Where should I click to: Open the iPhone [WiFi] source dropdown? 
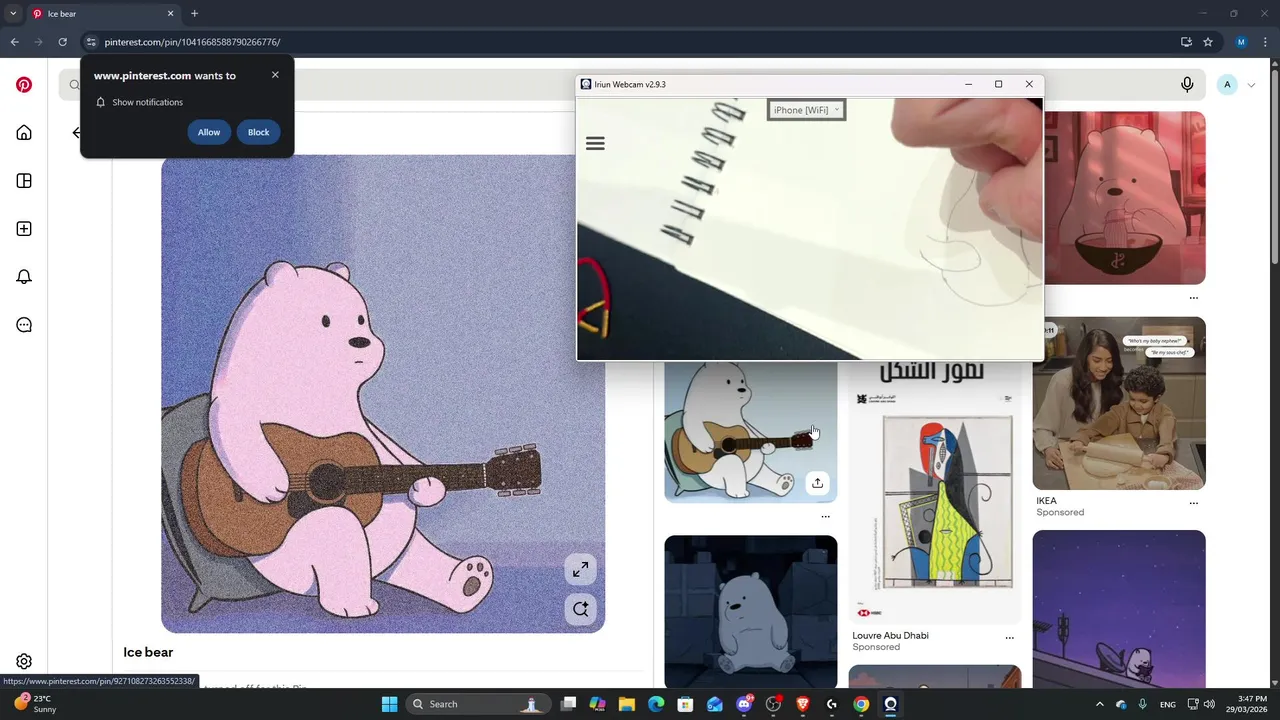point(806,110)
